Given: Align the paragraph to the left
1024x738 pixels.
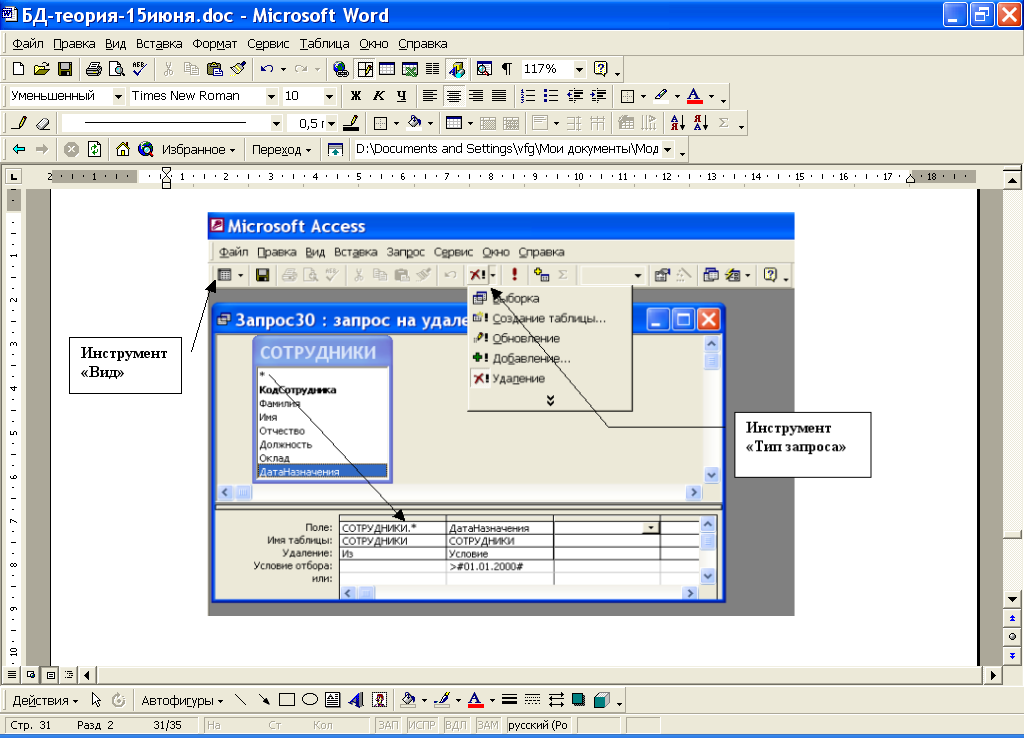Looking at the screenshot, I should click(430, 96).
